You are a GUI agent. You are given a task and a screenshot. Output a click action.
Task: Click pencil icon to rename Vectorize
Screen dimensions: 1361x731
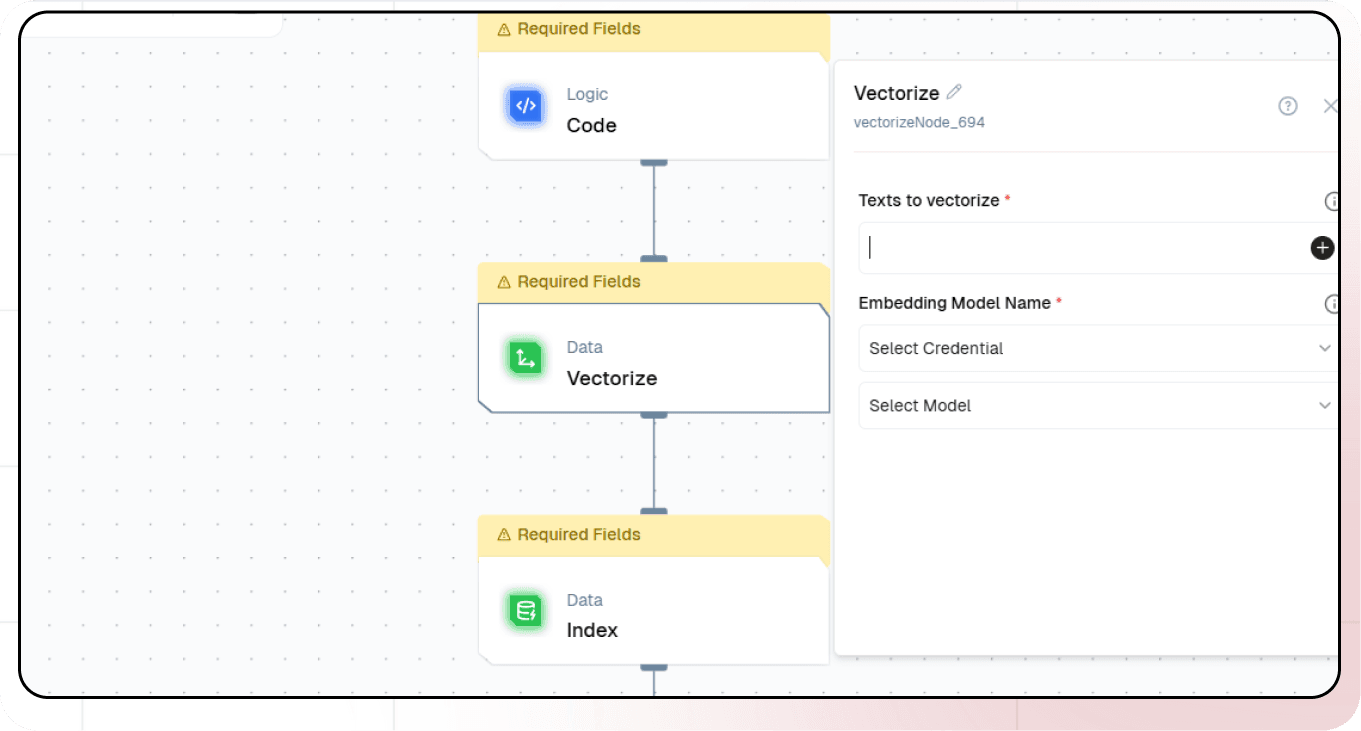(x=954, y=92)
